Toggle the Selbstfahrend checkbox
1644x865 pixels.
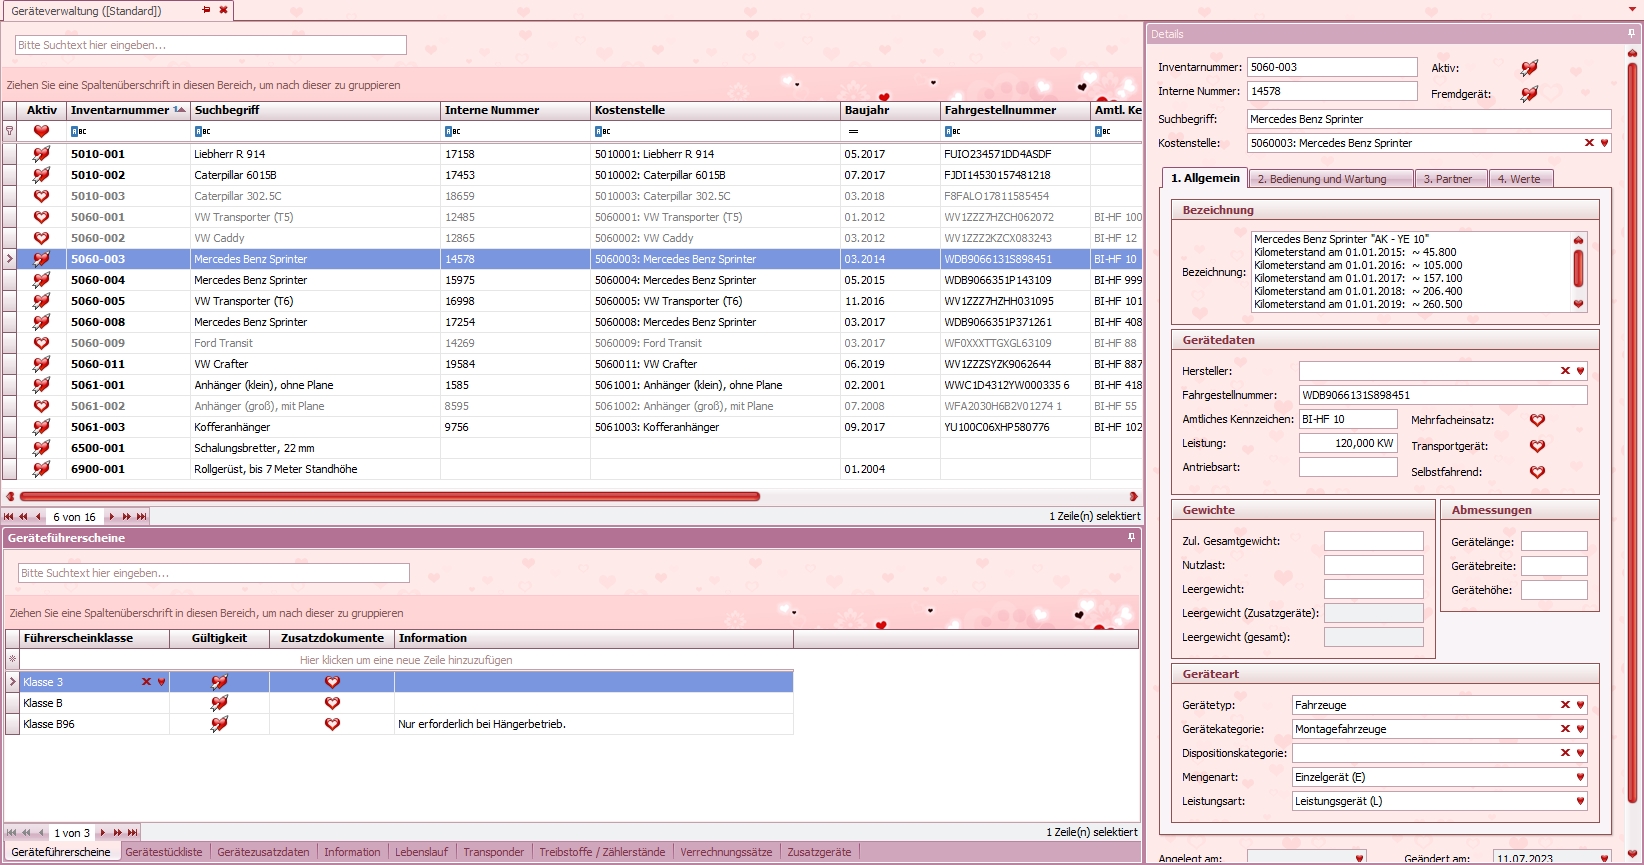tap(1537, 472)
